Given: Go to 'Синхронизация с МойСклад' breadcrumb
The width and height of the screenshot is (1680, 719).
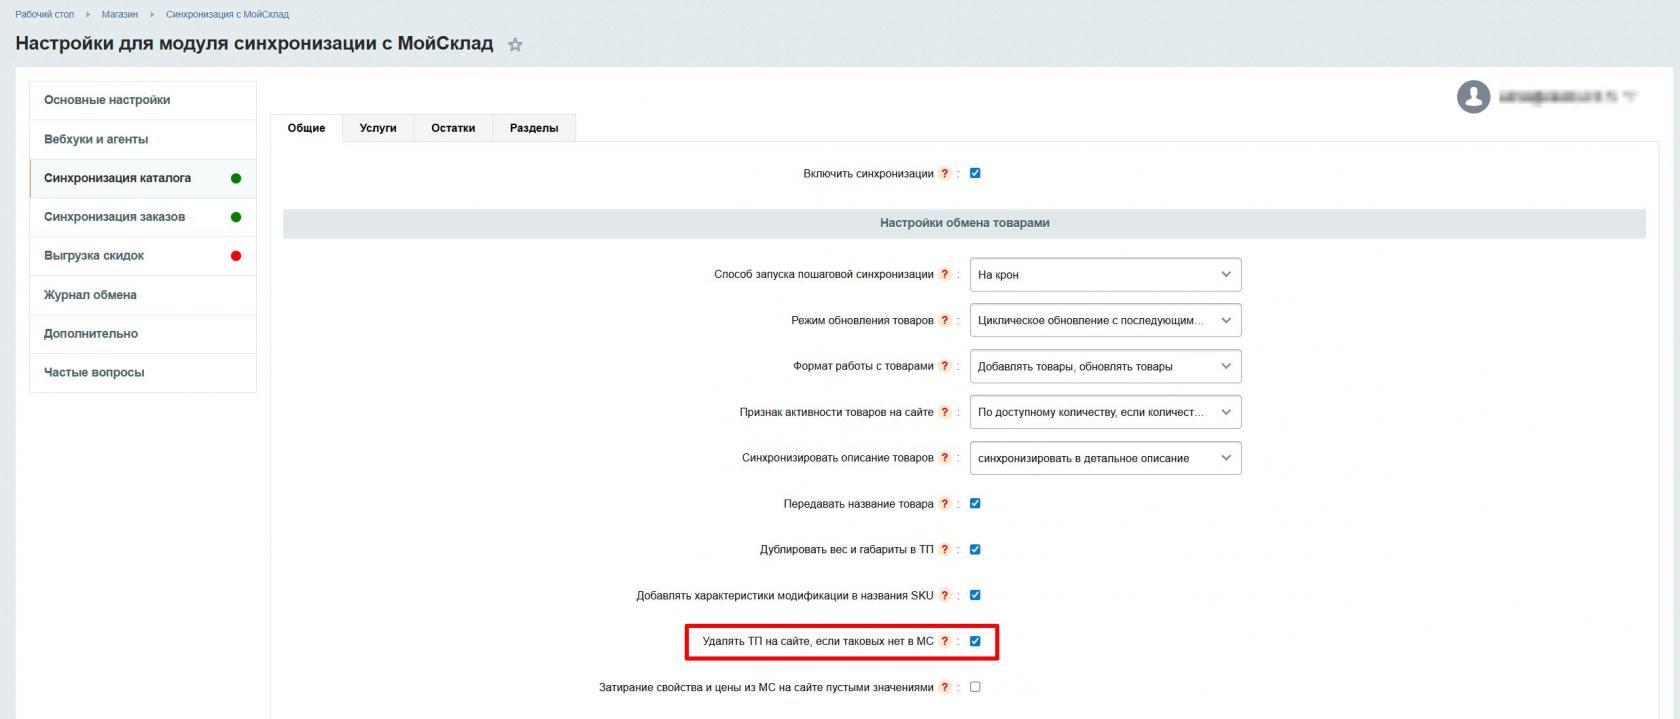Looking at the screenshot, I should [x=228, y=15].
